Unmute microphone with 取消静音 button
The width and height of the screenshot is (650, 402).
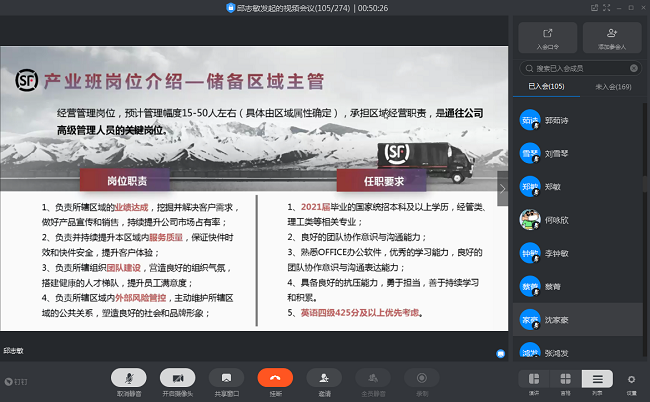[x=129, y=378]
